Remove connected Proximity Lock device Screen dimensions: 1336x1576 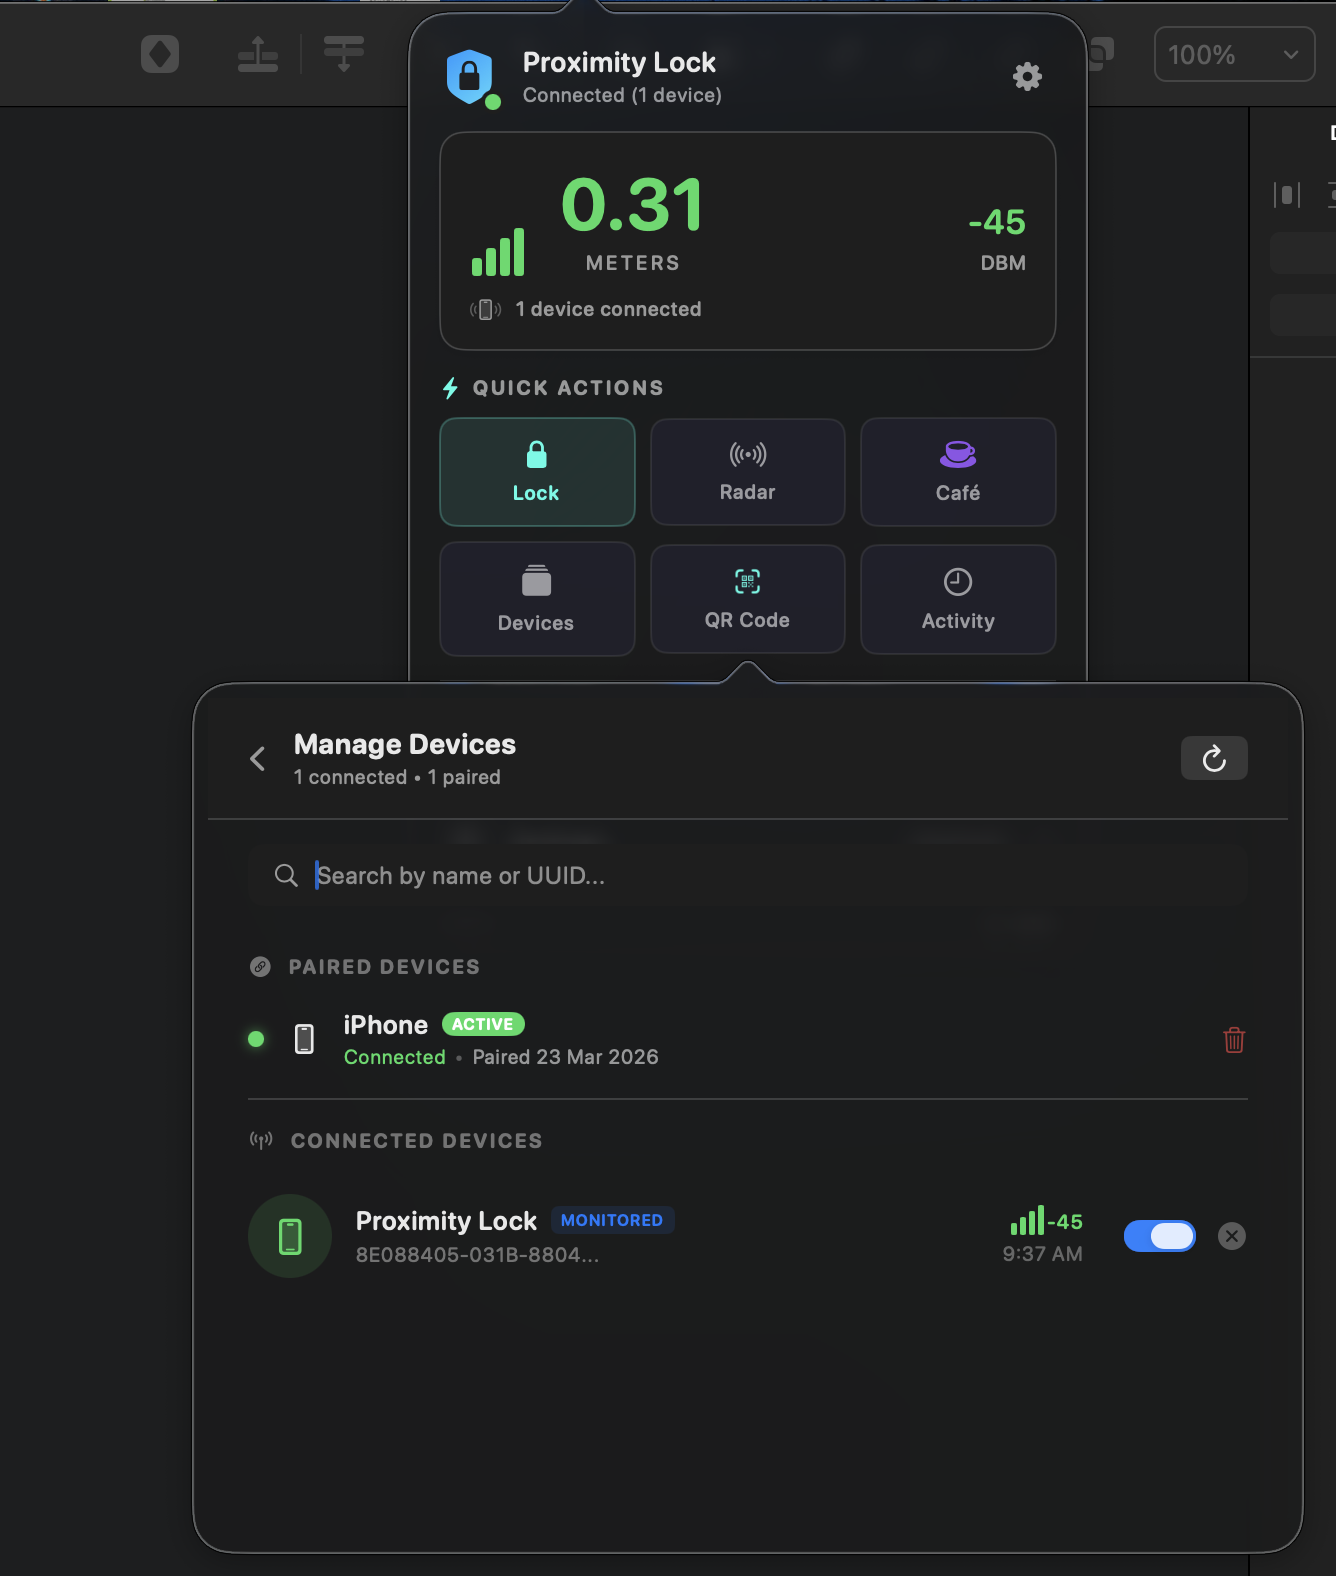[x=1231, y=1236]
